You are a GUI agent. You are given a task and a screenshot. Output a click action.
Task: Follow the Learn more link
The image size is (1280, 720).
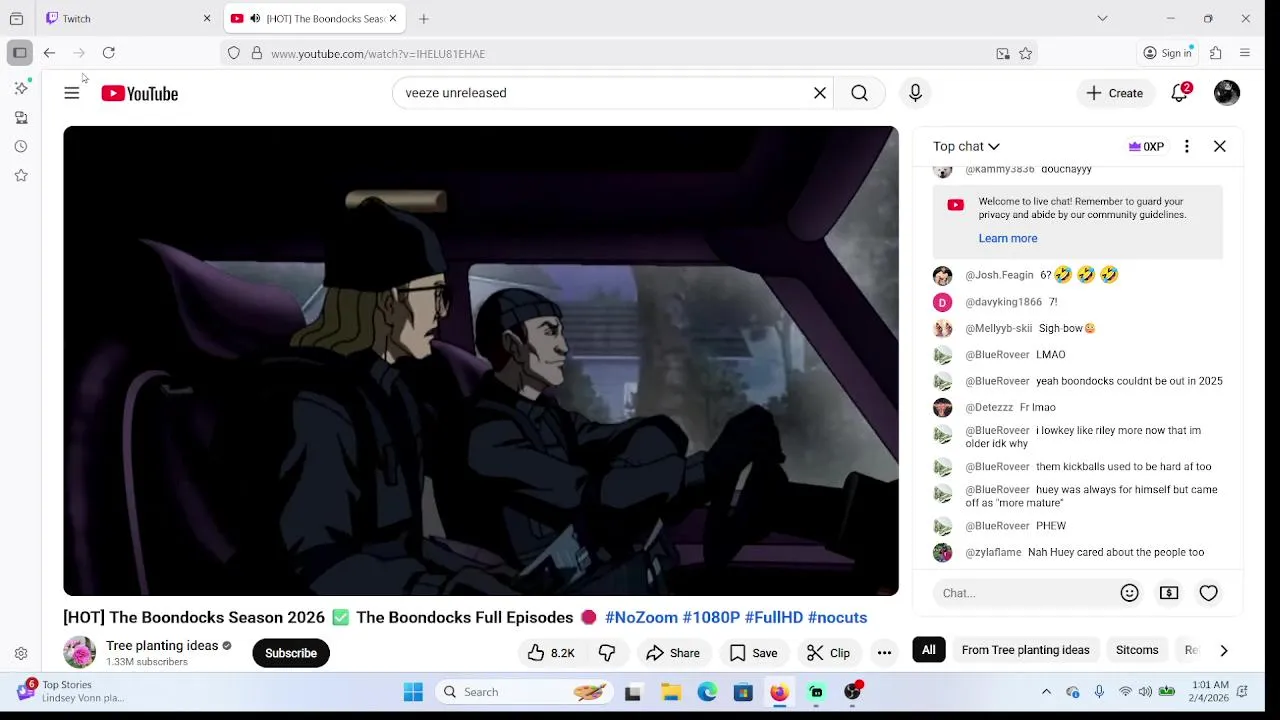pos(1007,238)
